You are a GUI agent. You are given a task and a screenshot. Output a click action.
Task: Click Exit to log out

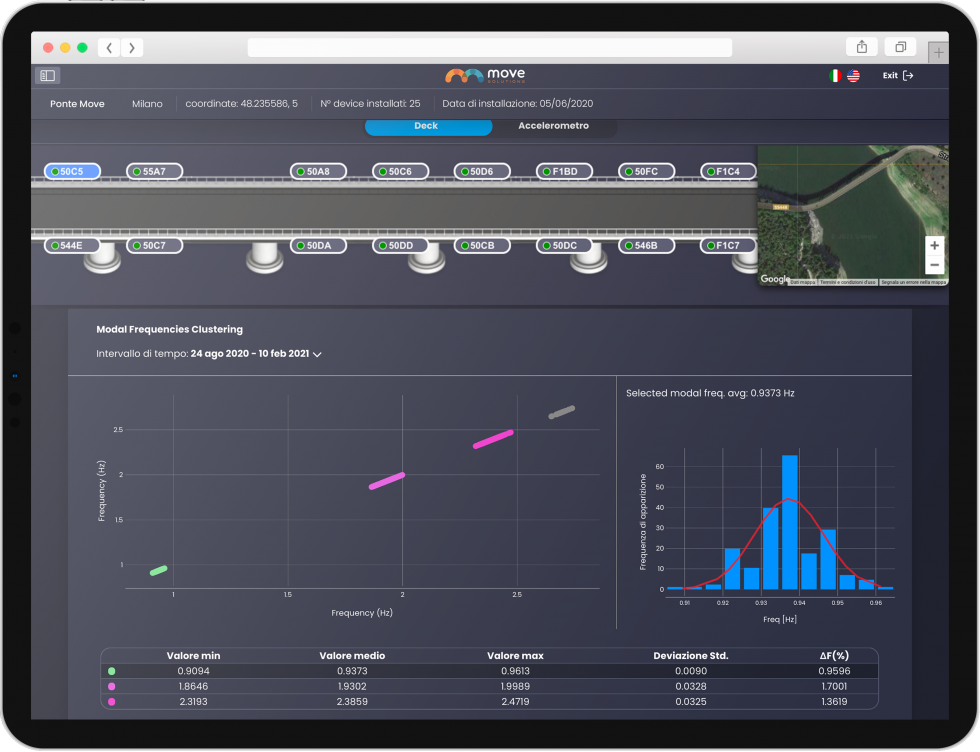click(897, 75)
